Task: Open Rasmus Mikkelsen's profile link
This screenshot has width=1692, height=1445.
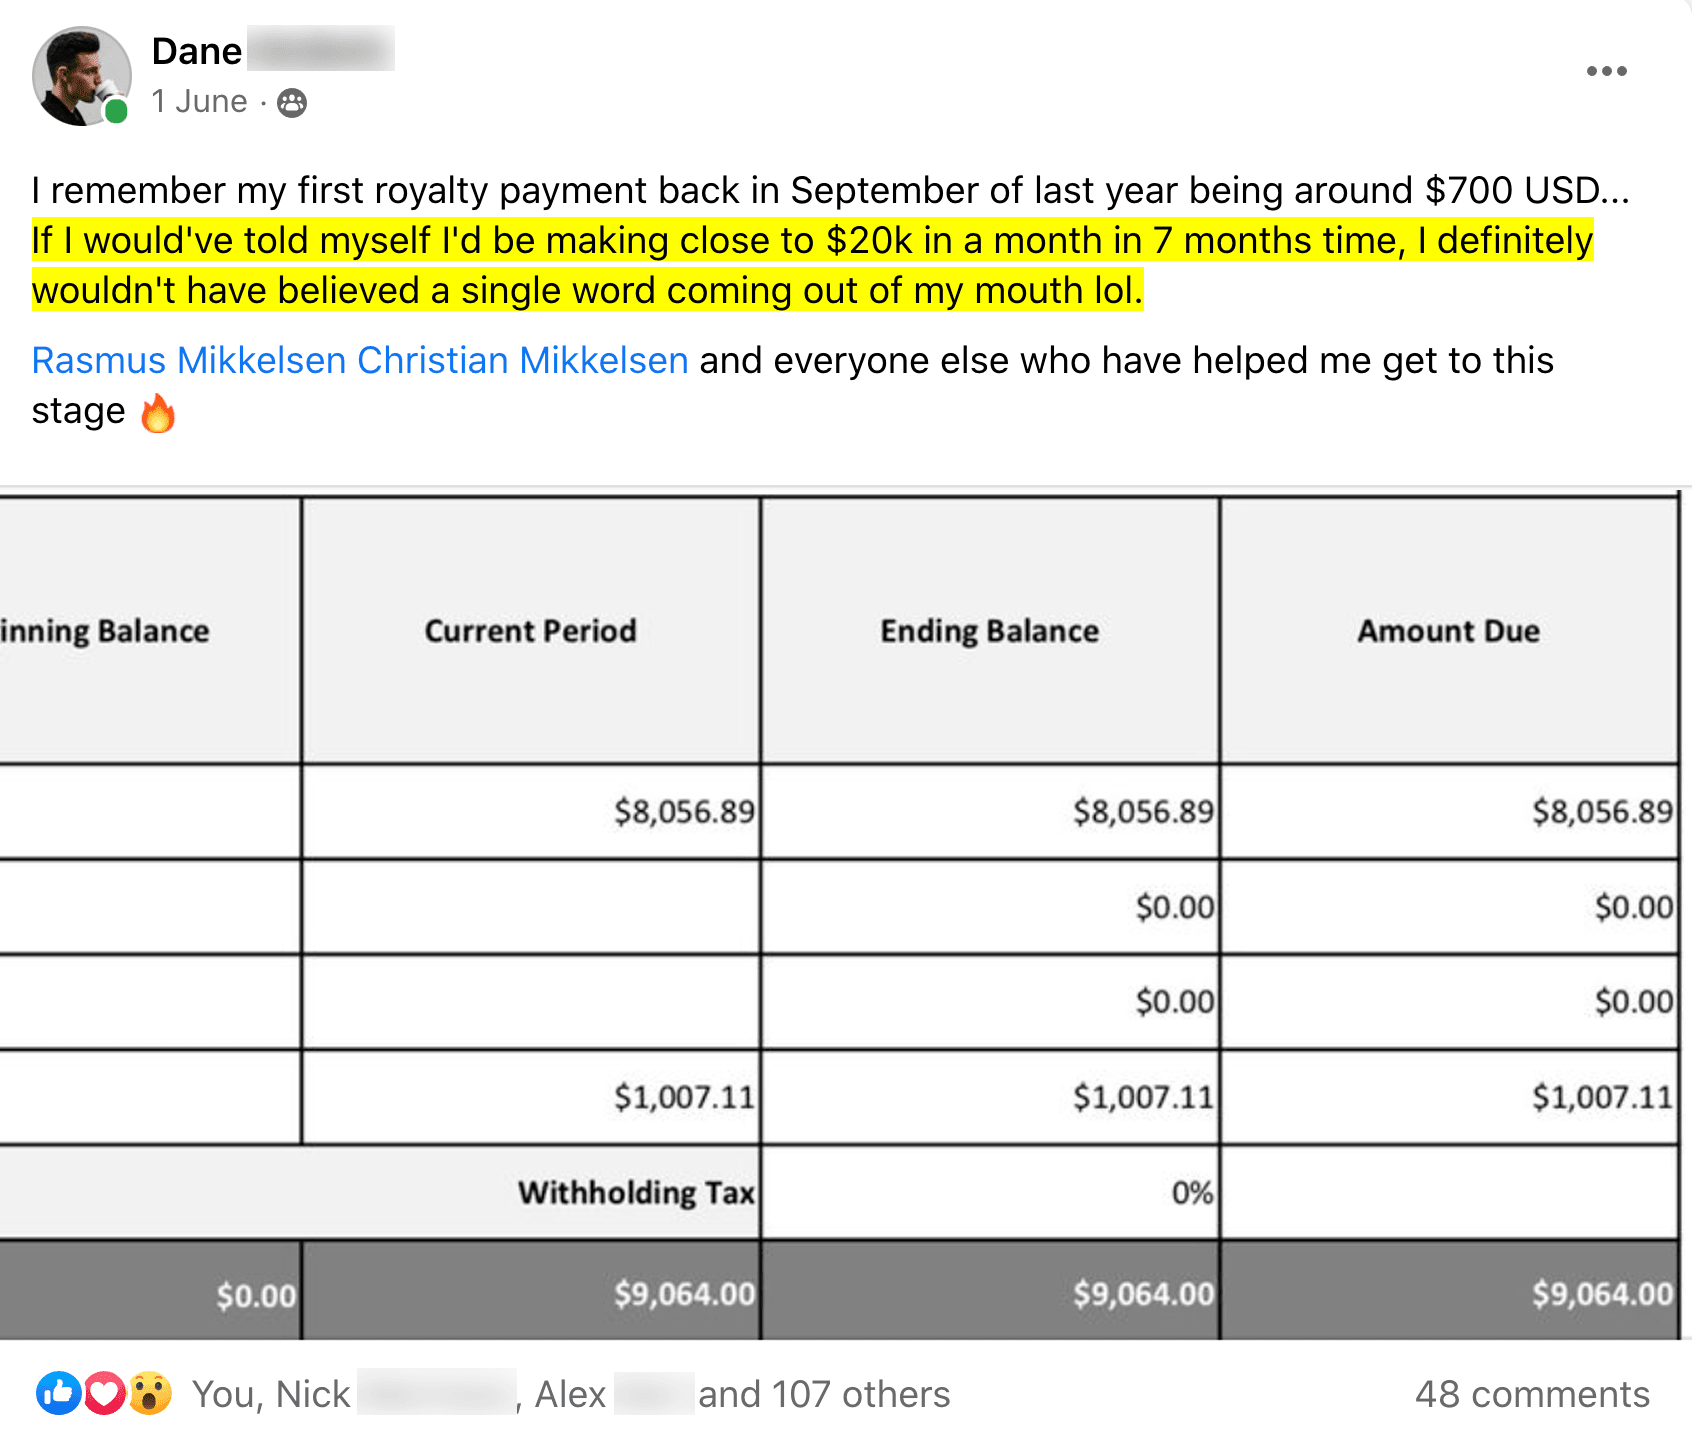Action: [x=189, y=360]
